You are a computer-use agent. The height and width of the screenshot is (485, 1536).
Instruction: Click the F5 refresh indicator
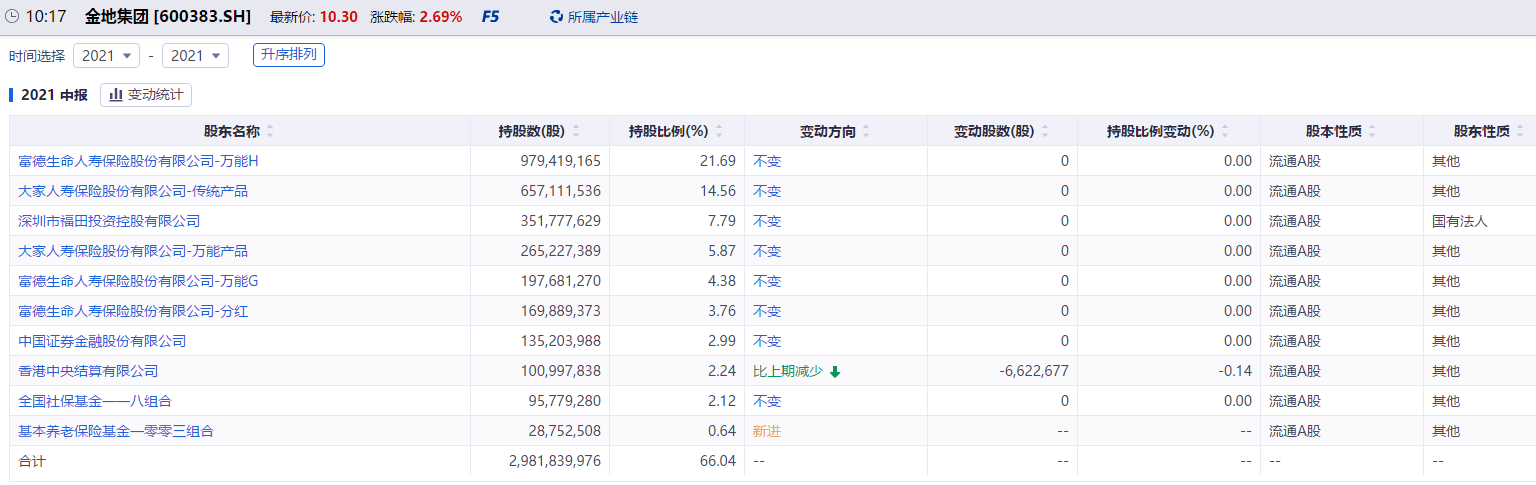click(x=490, y=17)
